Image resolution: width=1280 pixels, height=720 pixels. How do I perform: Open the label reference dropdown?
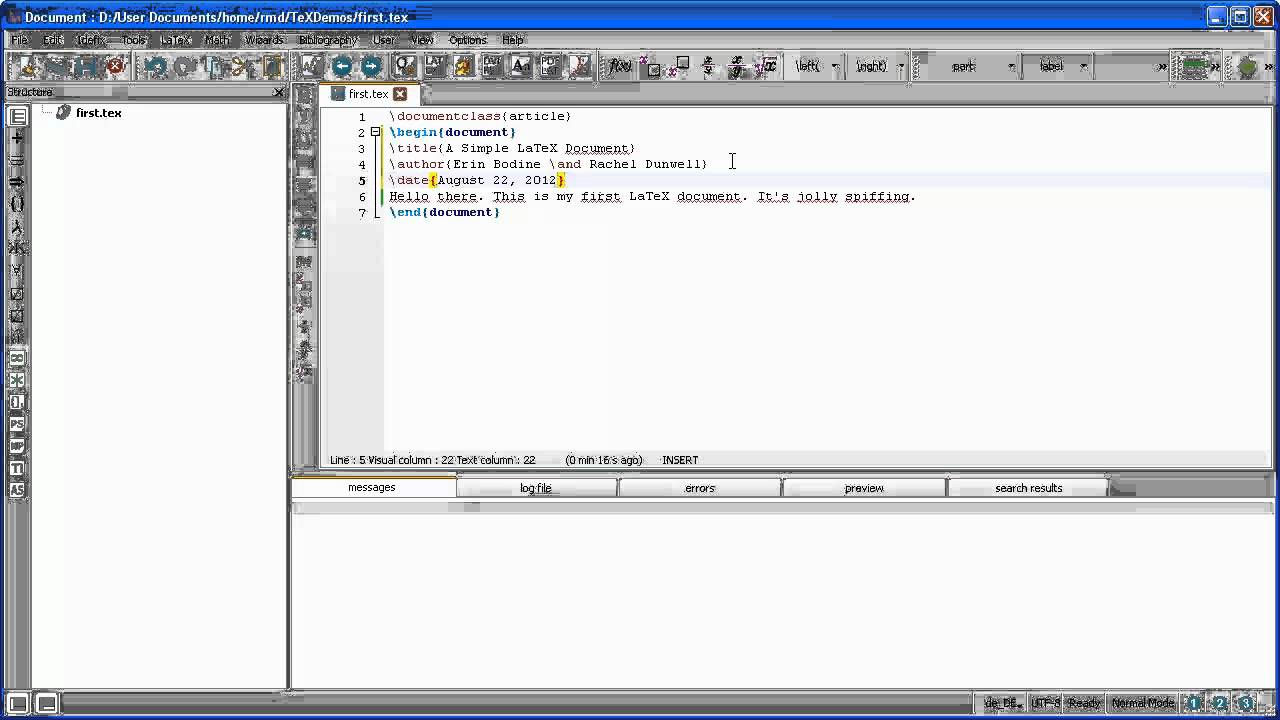[x=1084, y=67]
